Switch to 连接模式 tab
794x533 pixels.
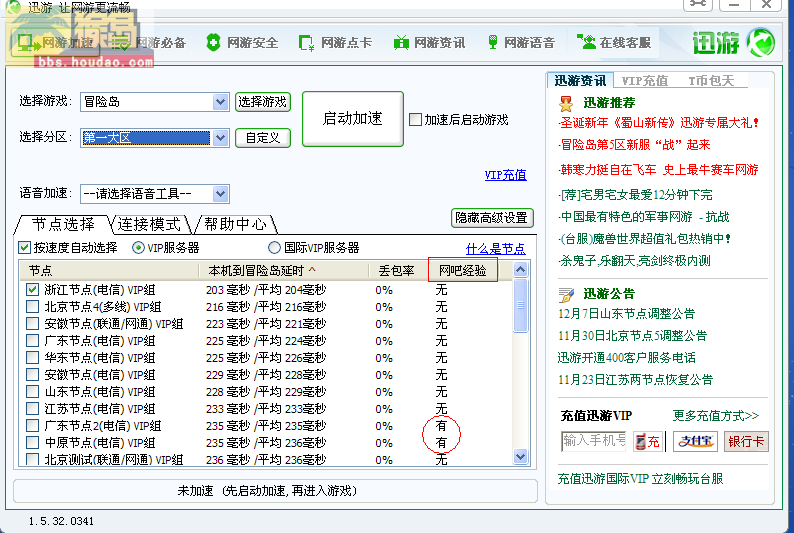149,224
